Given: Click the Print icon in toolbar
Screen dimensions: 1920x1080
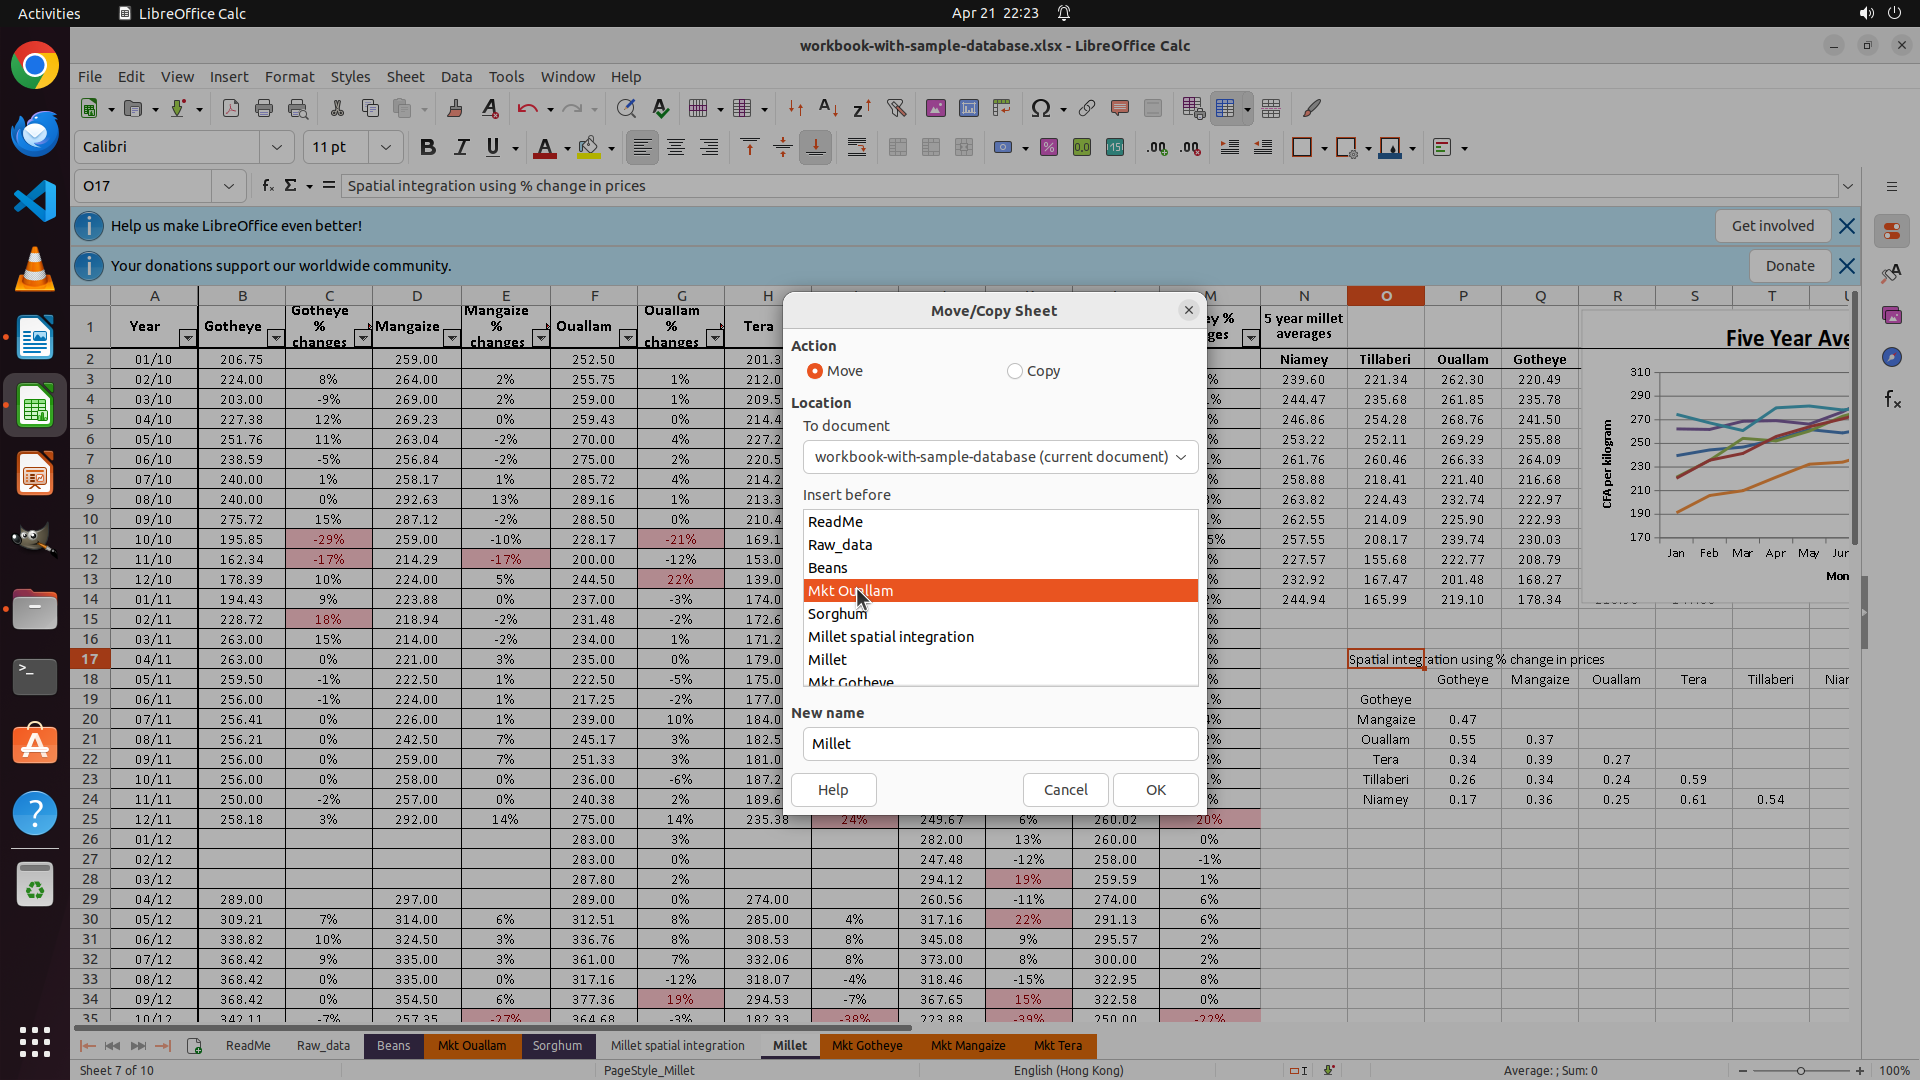Looking at the screenshot, I should pos(264,108).
